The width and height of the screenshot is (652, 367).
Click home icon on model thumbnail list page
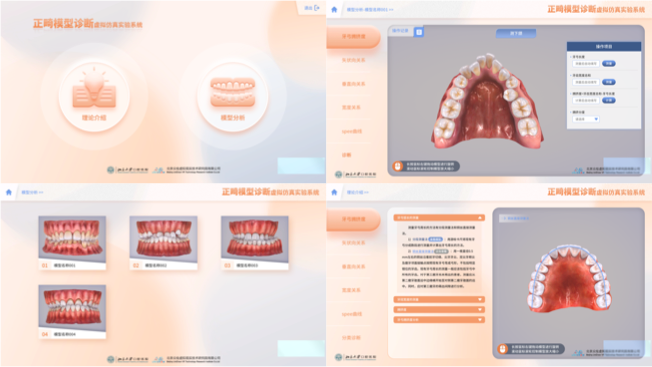point(9,192)
